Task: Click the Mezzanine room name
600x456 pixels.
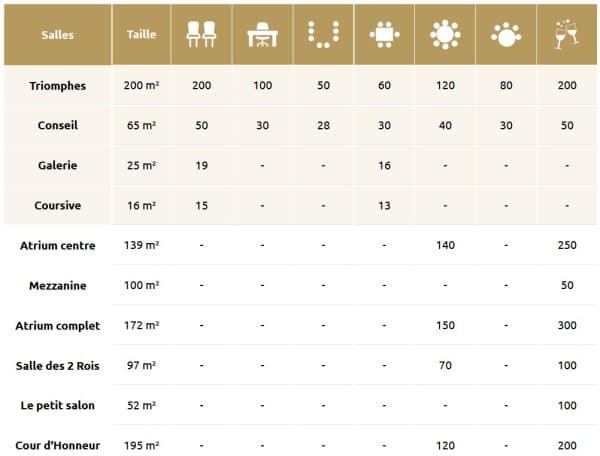Action: [57, 285]
